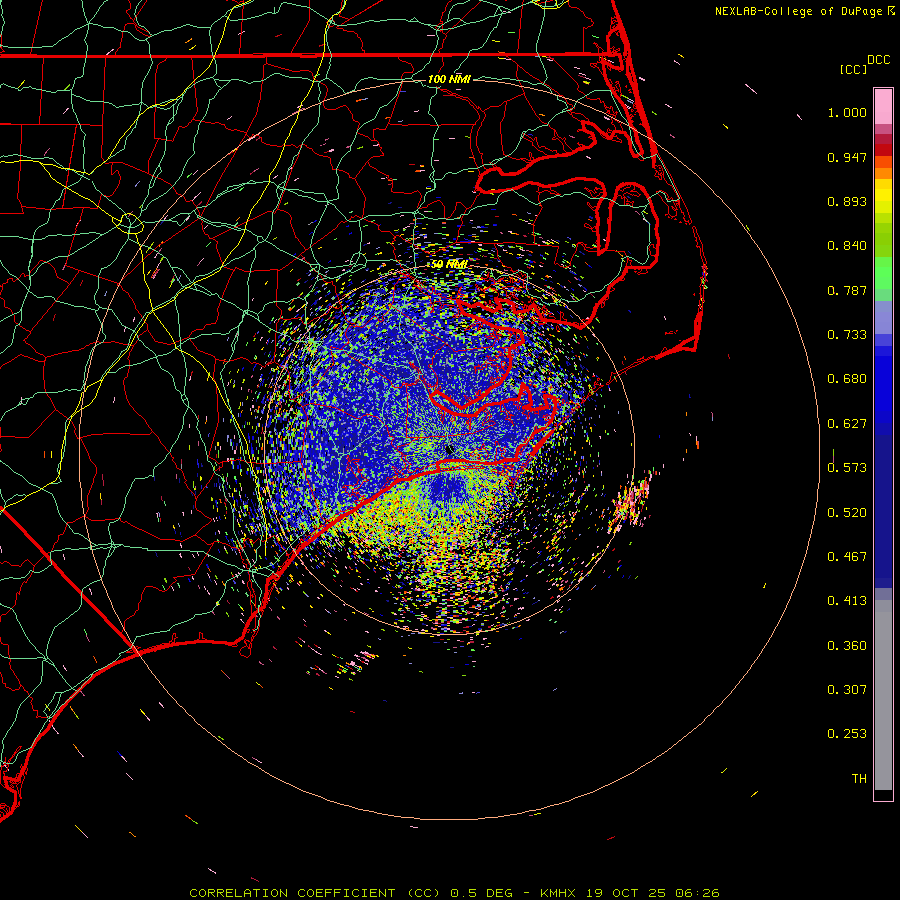Click the 0.253 legend value
Viewport: 900px width, 900px height.
847,734
